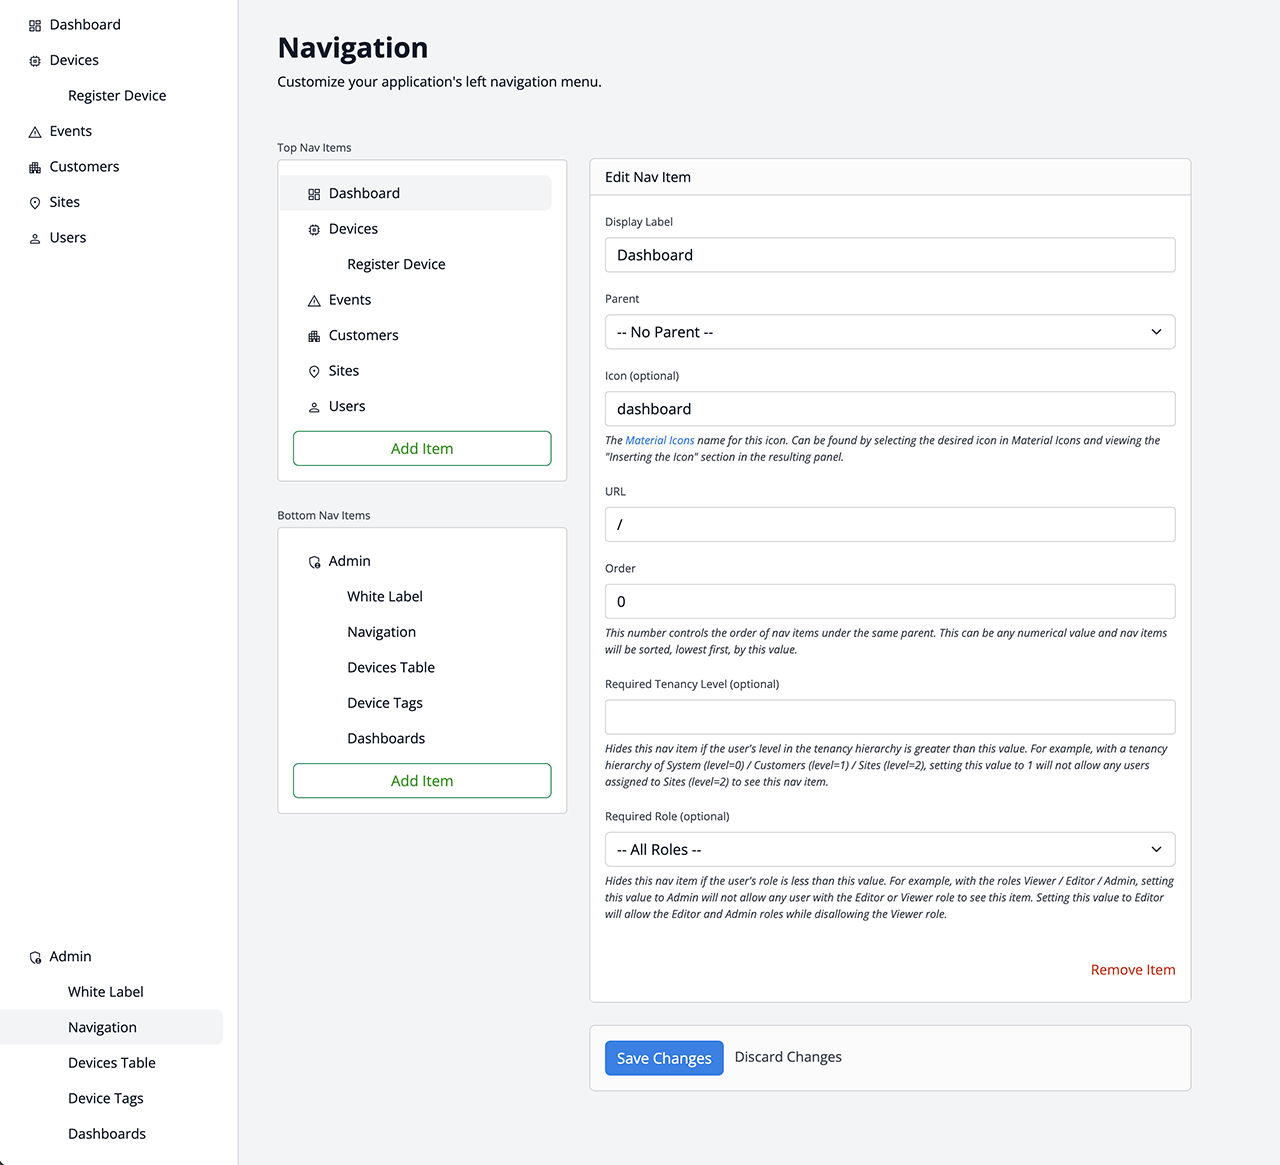1280x1165 pixels.
Task: Go to Devices Table in left sidebar
Action: pos(112,1063)
